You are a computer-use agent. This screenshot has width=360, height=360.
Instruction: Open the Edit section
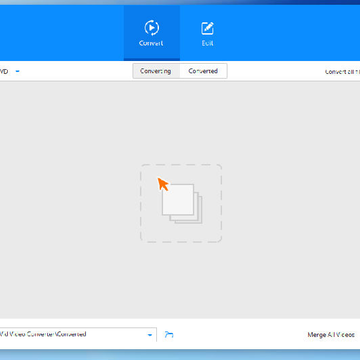click(207, 33)
